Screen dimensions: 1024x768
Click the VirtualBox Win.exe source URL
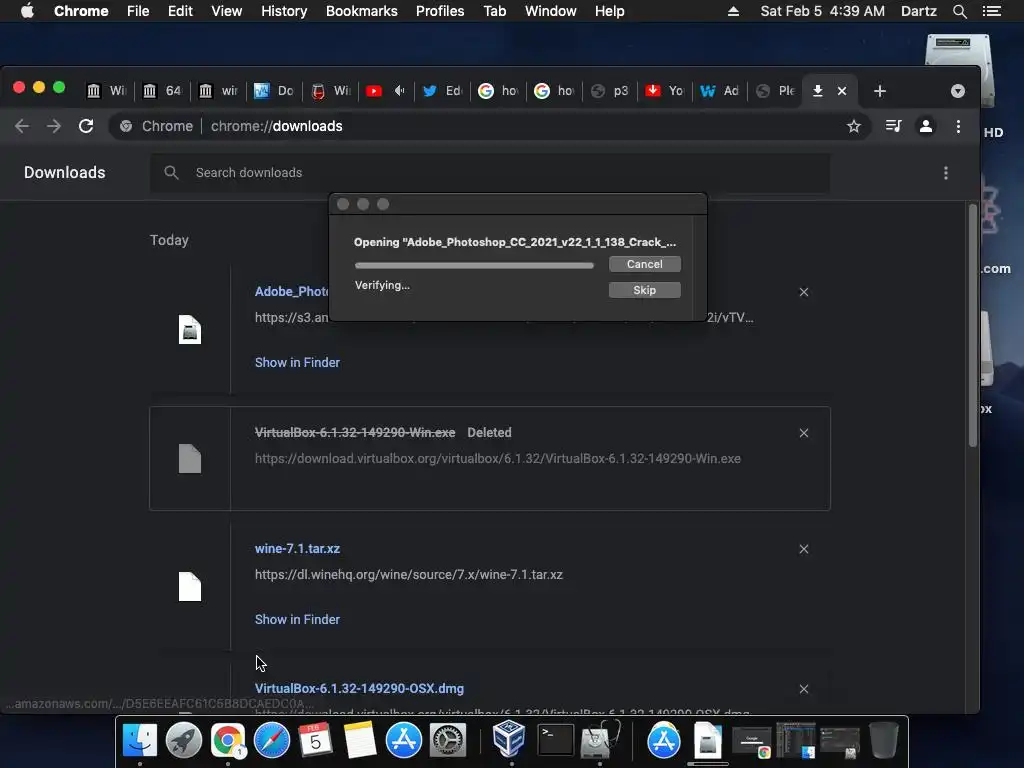point(498,458)
